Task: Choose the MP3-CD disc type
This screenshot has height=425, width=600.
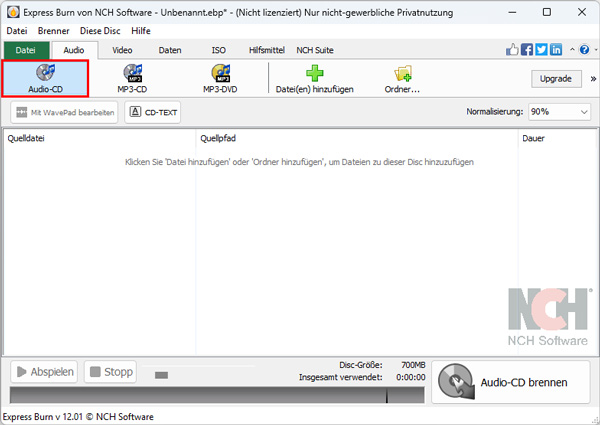Action: coord(132,78)
